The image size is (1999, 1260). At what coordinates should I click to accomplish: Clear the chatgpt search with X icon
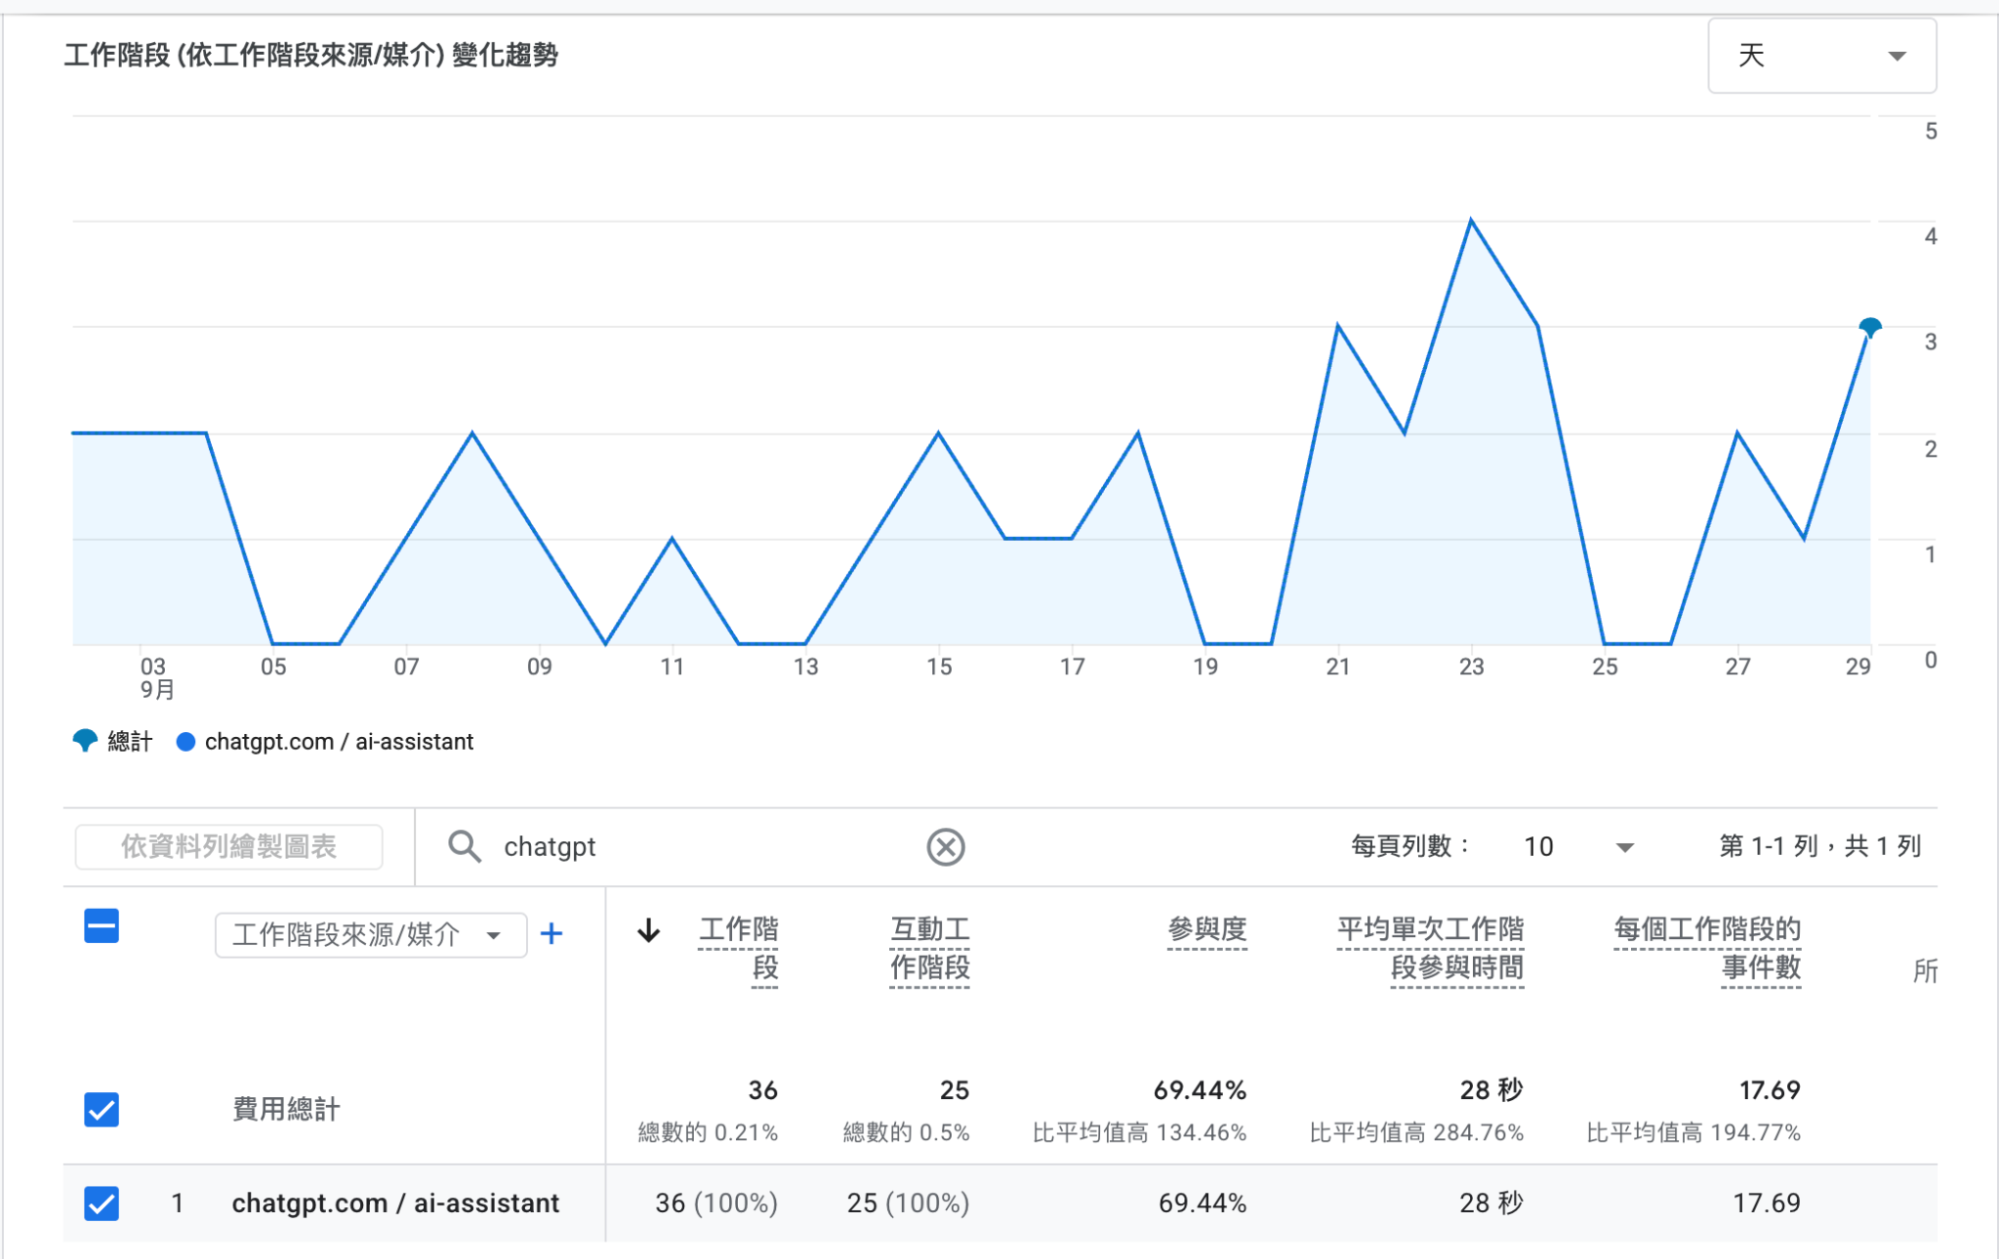[x=945, y=847]
